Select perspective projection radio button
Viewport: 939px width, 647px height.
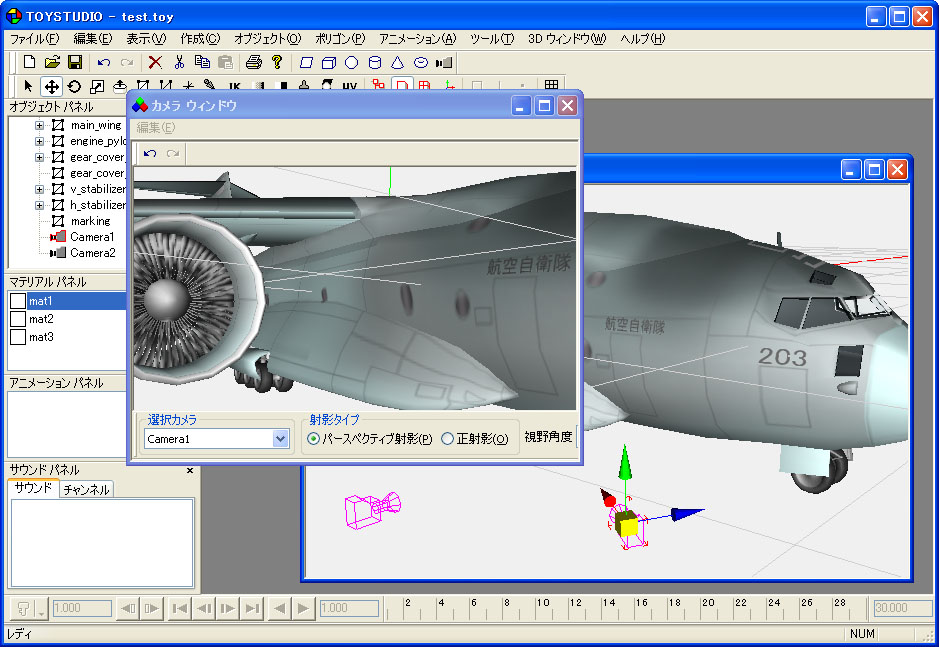coord(313,439)
